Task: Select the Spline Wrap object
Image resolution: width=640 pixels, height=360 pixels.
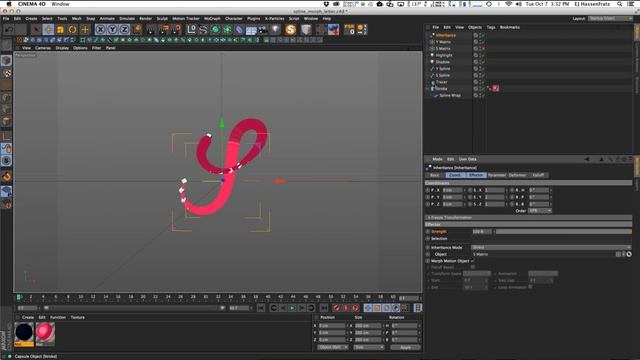Action: tap(450, 96)
